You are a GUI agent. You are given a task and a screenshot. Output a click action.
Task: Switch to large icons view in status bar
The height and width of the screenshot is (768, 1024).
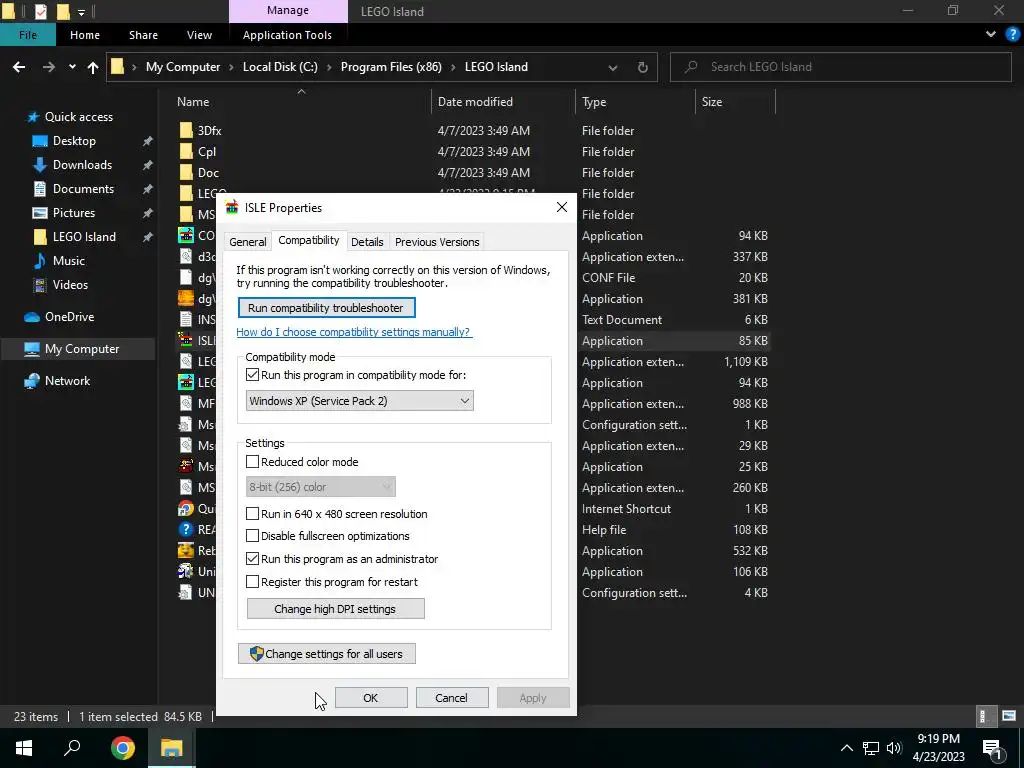[x=1009, y=716]
